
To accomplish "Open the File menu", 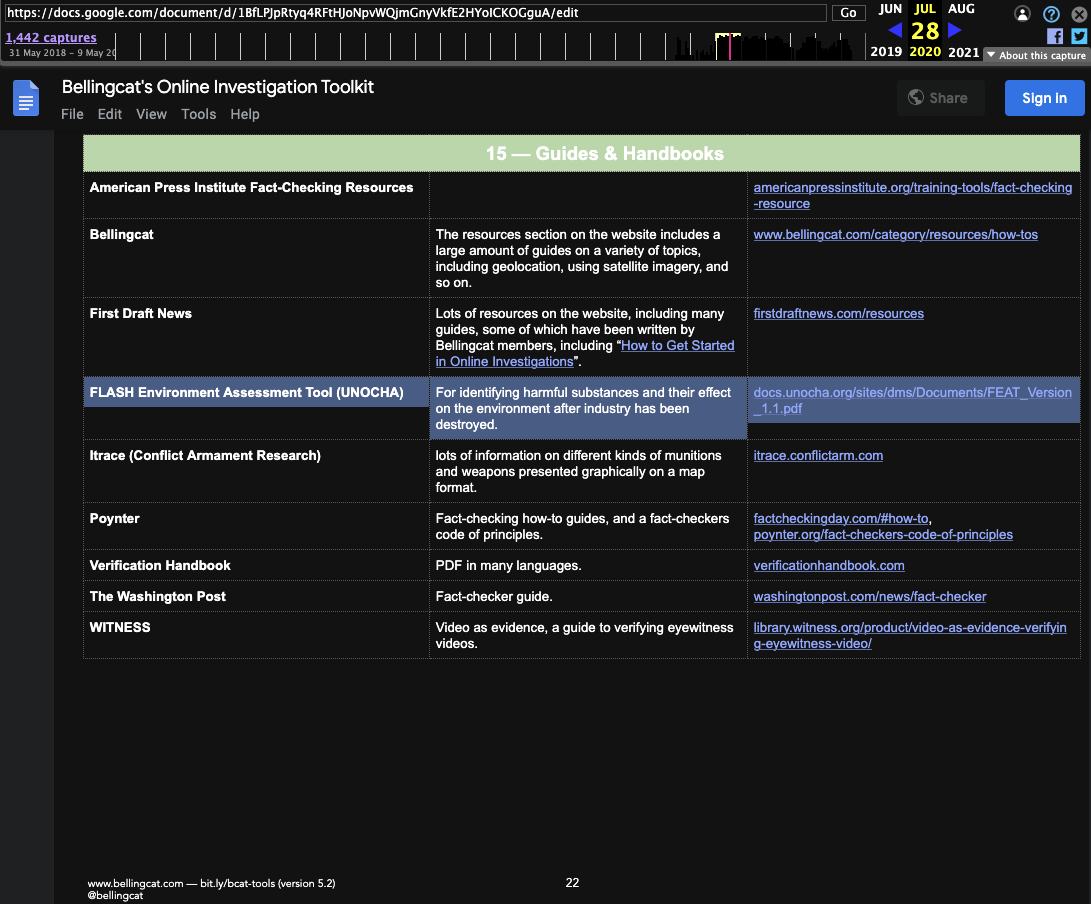I will pyautogui.click(x=72, y=114).
